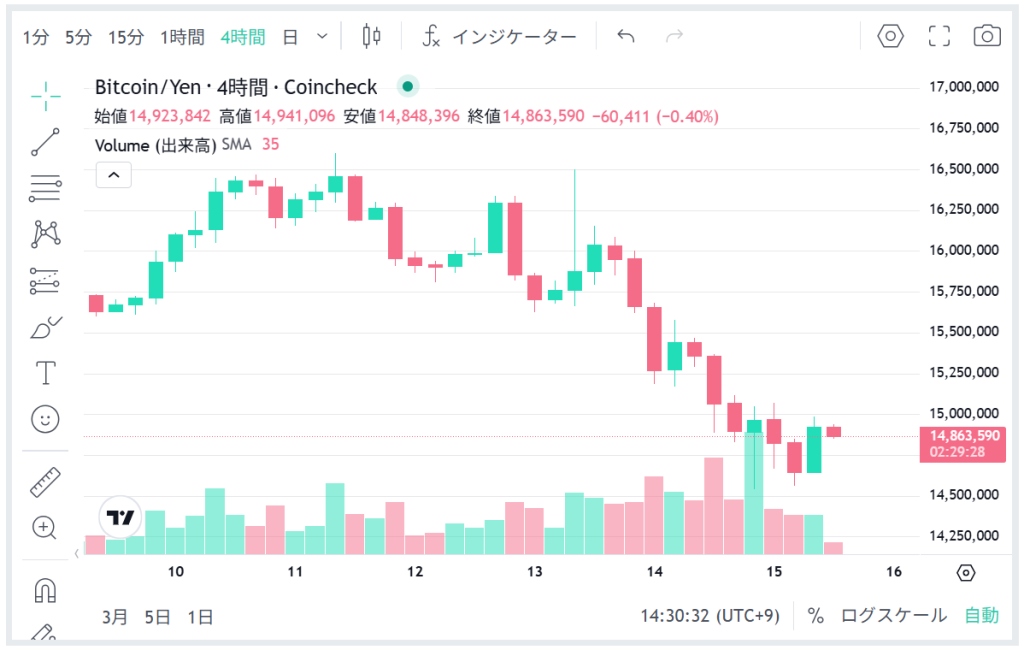Screen dimensions: 1024x650
Task: Toggle percent scale mode
Action: pyautogui.click(x=816, y=616)
